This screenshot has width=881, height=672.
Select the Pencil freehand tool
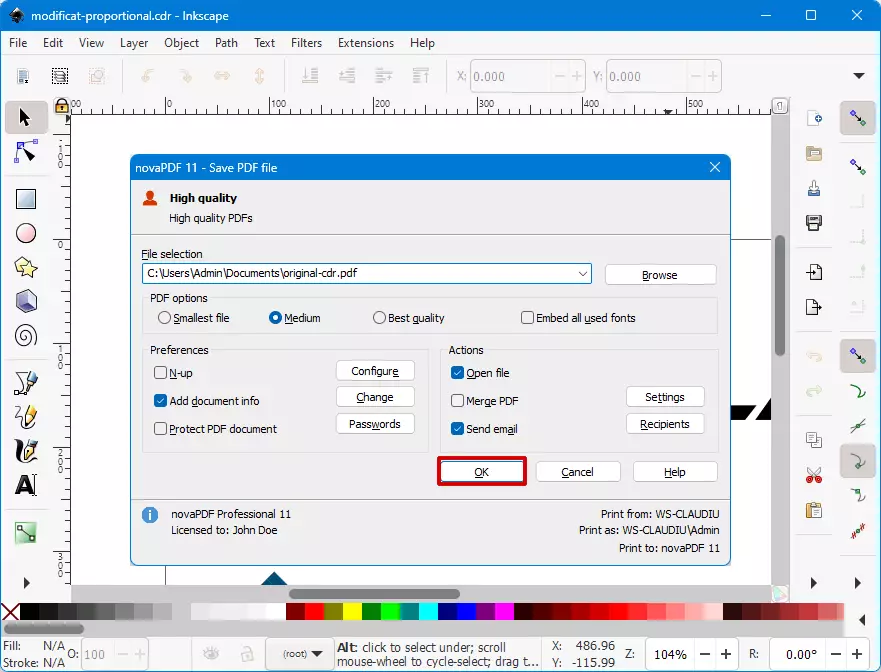pos(26,417)
